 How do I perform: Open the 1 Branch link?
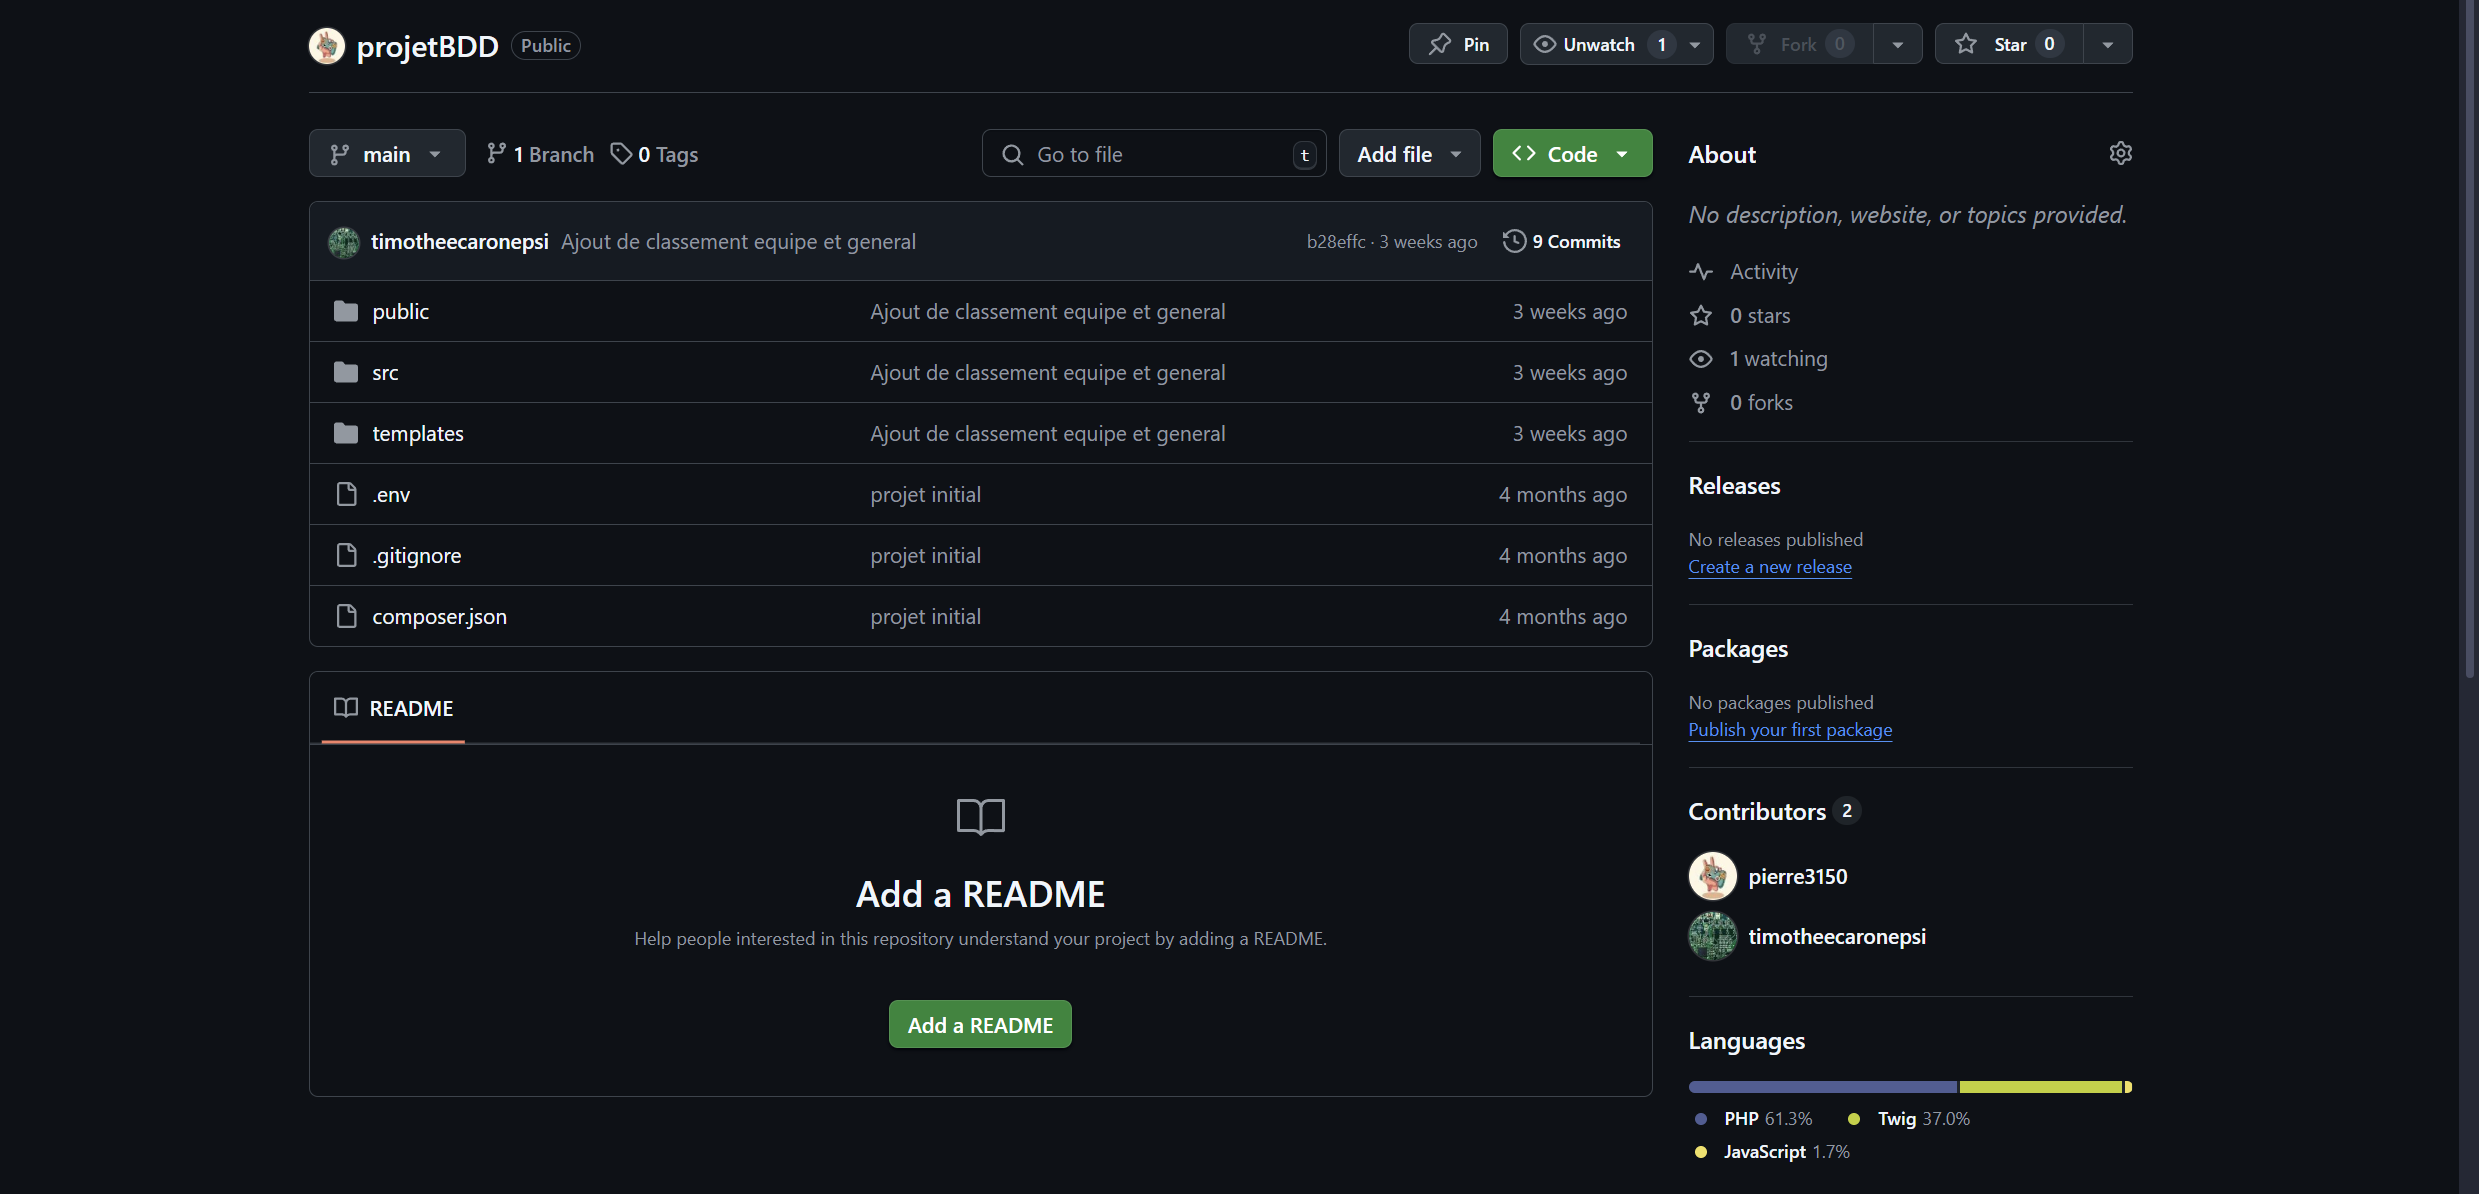(540, 154)
